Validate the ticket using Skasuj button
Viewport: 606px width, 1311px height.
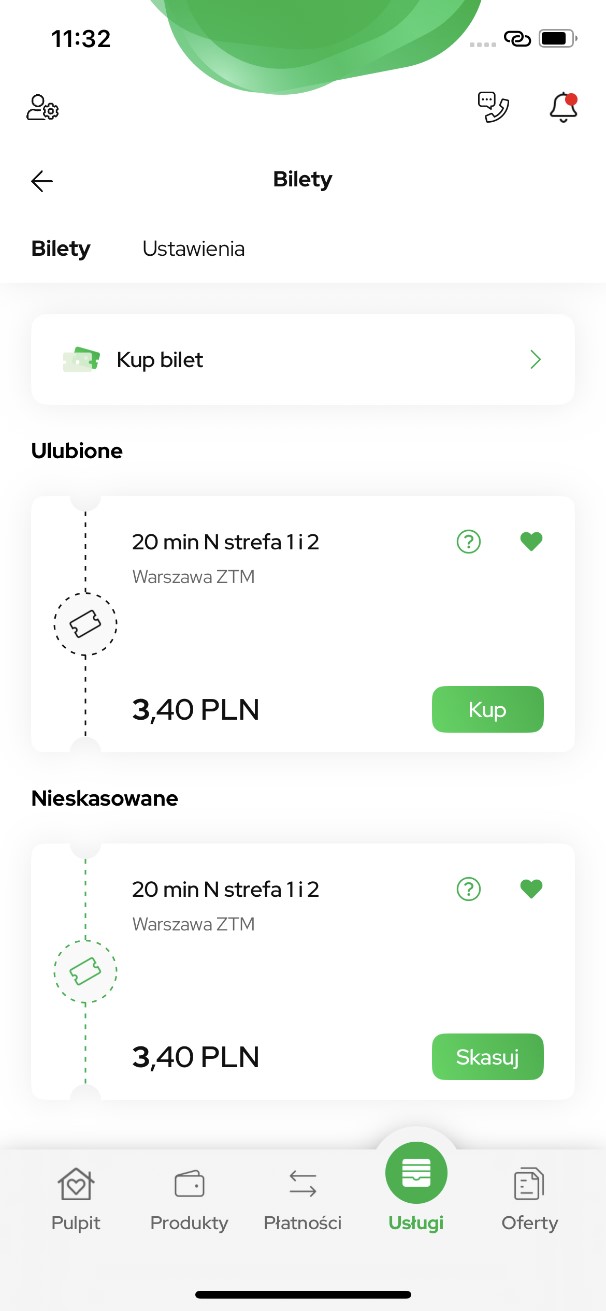pos(487,1056)
